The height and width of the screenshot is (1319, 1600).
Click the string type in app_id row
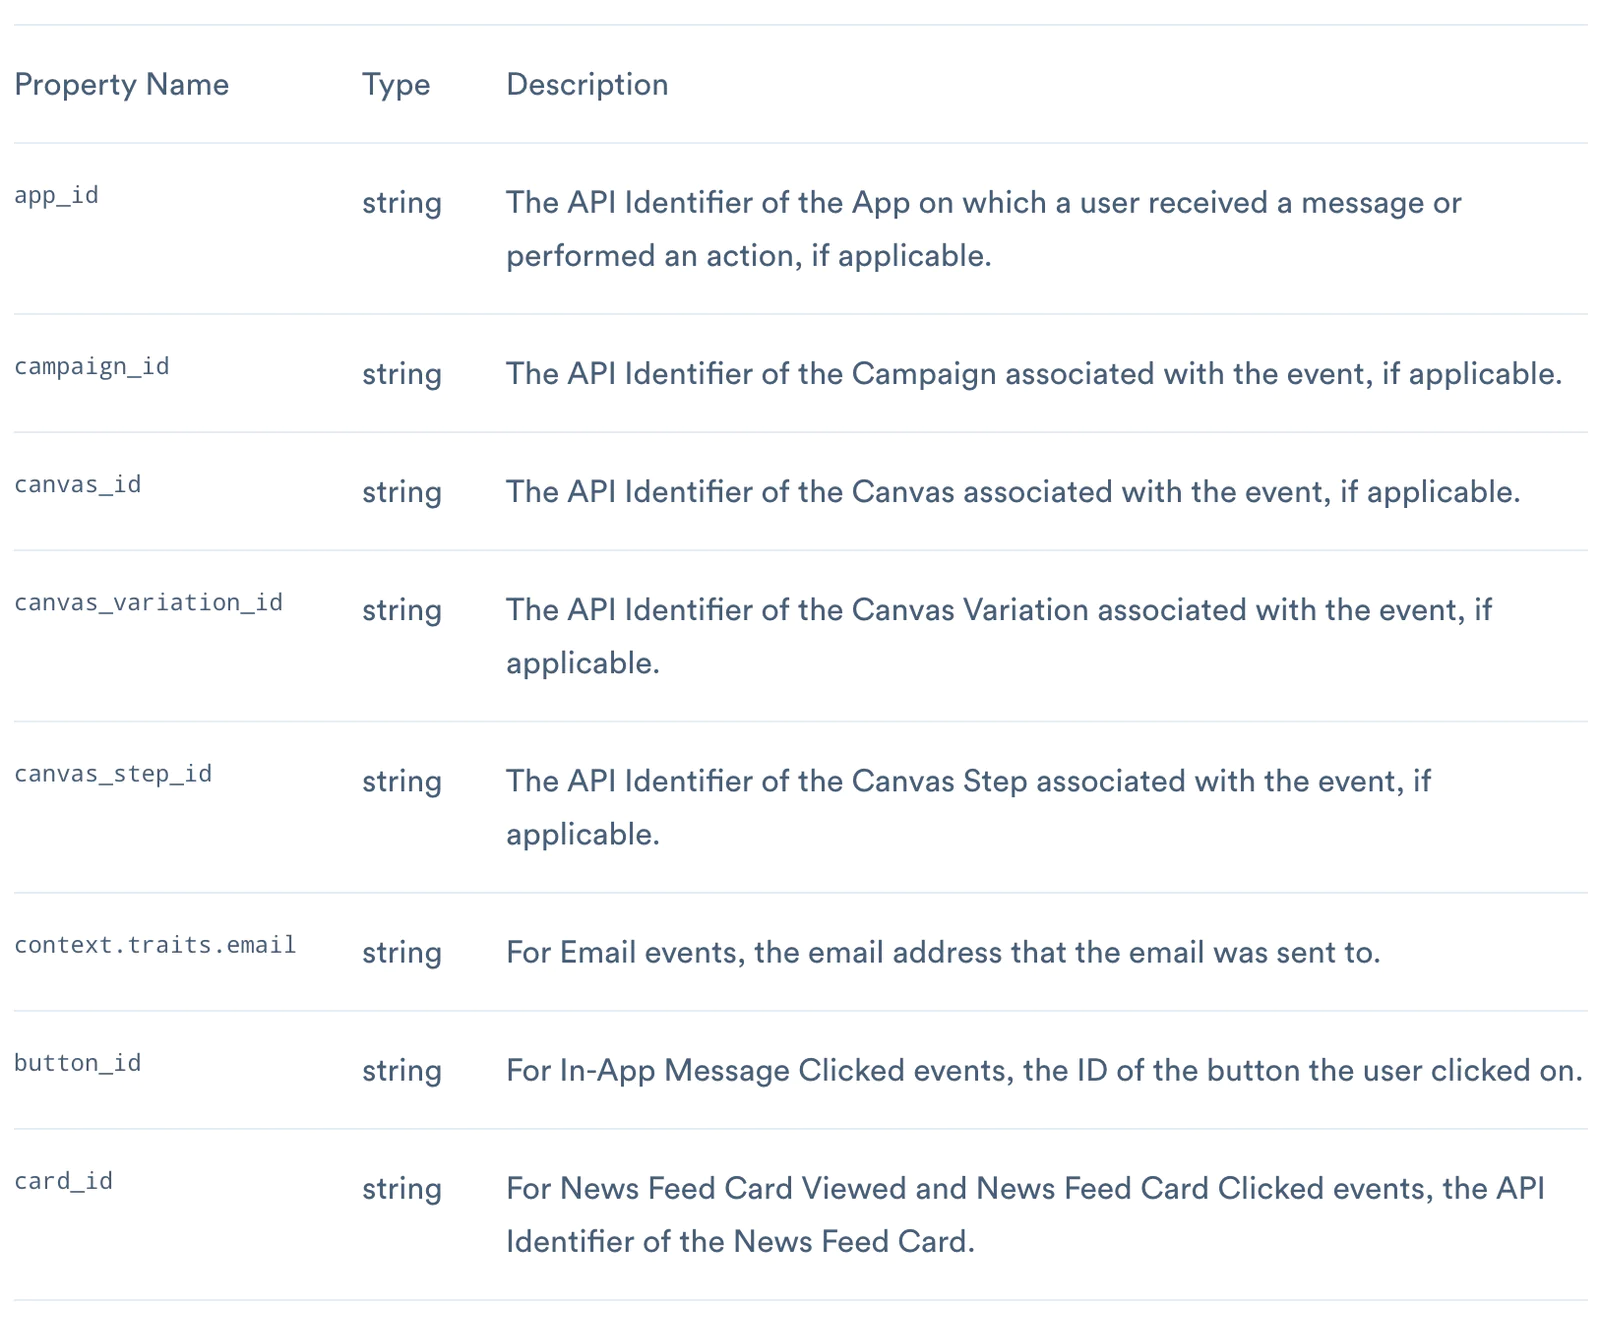click(402, 203)
